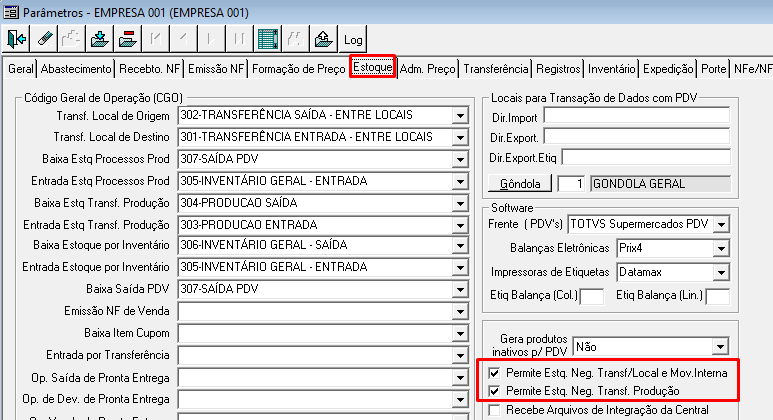Switch to the Transferência tab
The height and width of the screenshot is (420, 773).
495,69
